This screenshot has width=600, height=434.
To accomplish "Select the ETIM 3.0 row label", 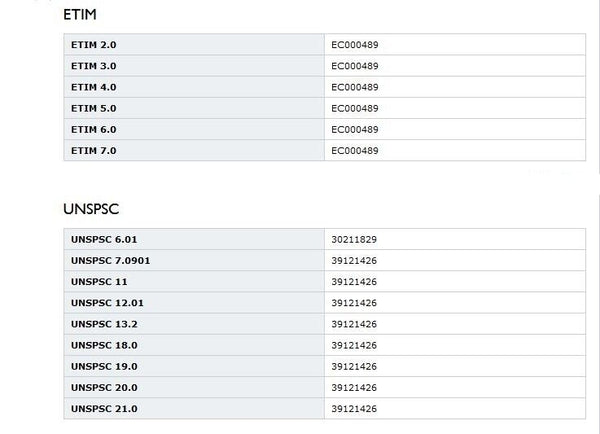I will point(94,66).
